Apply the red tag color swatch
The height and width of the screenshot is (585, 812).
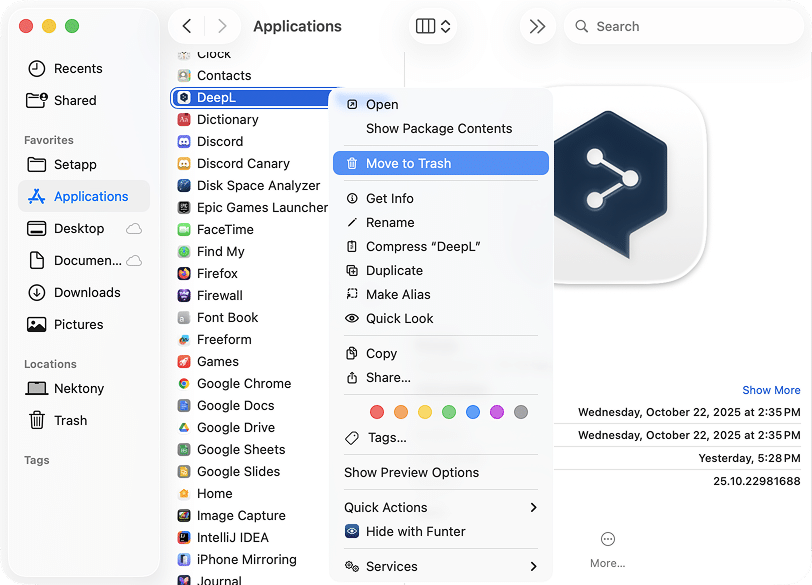[x=377, y=411]
